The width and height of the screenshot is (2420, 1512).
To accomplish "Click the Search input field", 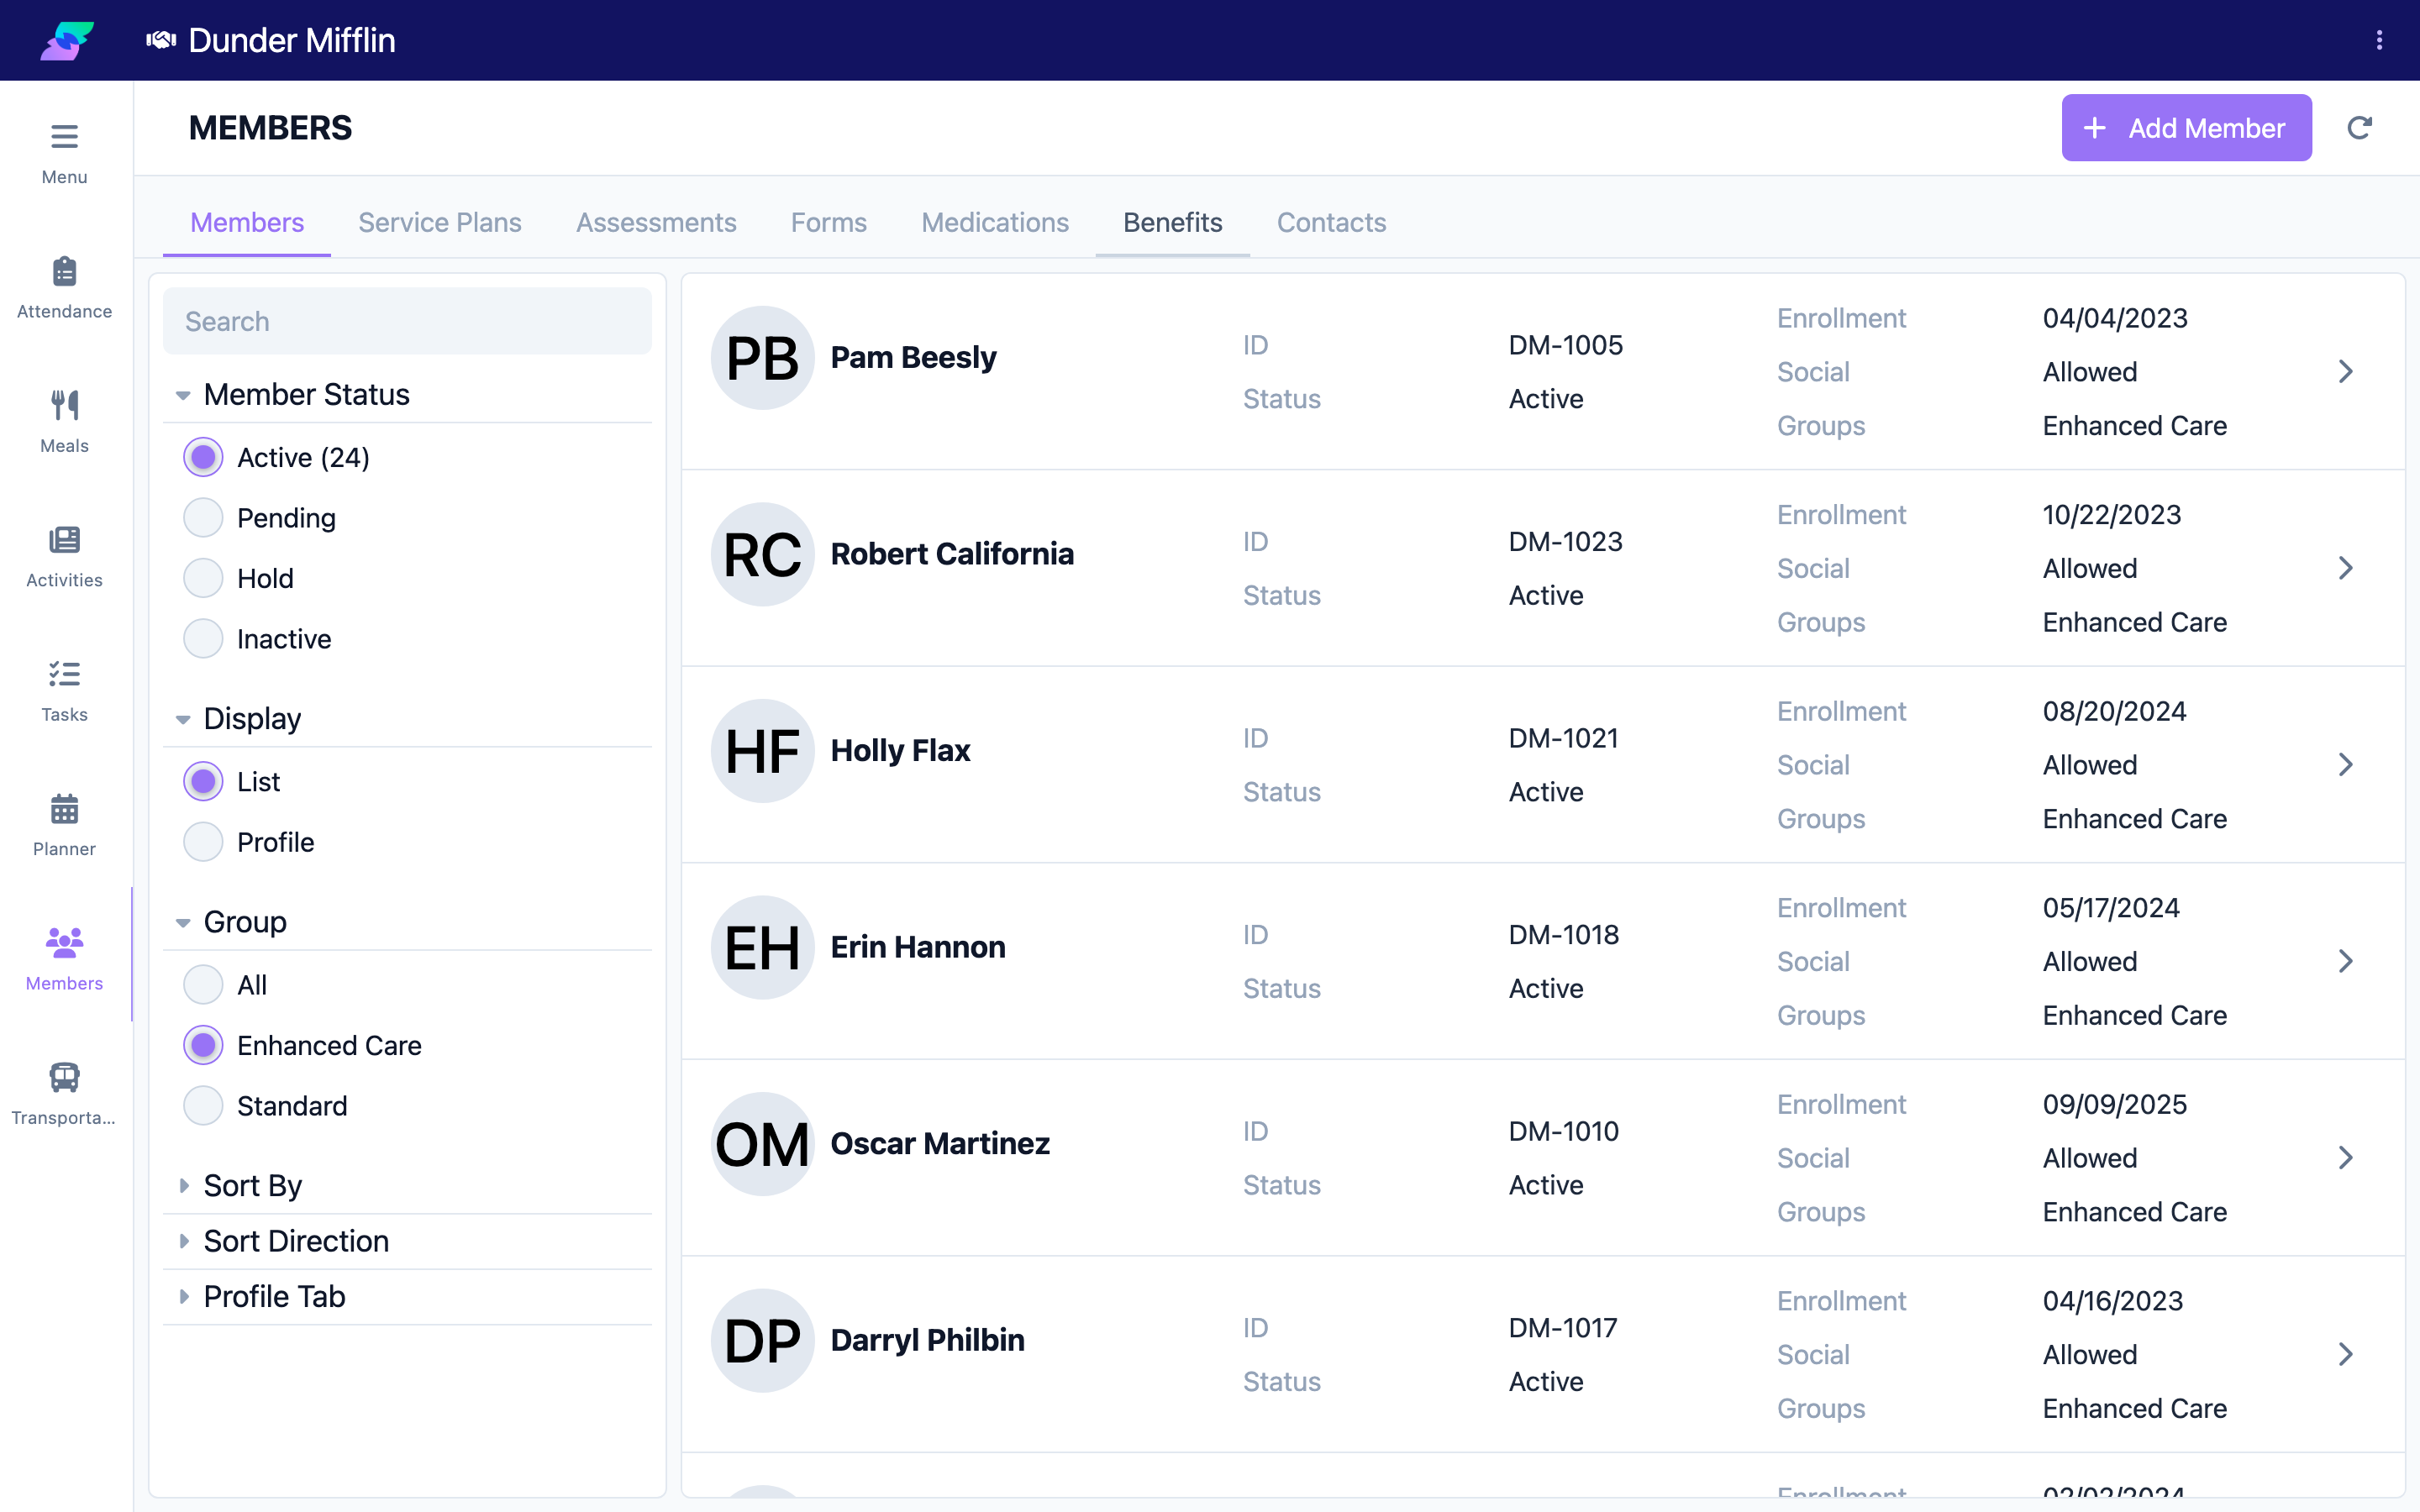I will tap(407, 321).
